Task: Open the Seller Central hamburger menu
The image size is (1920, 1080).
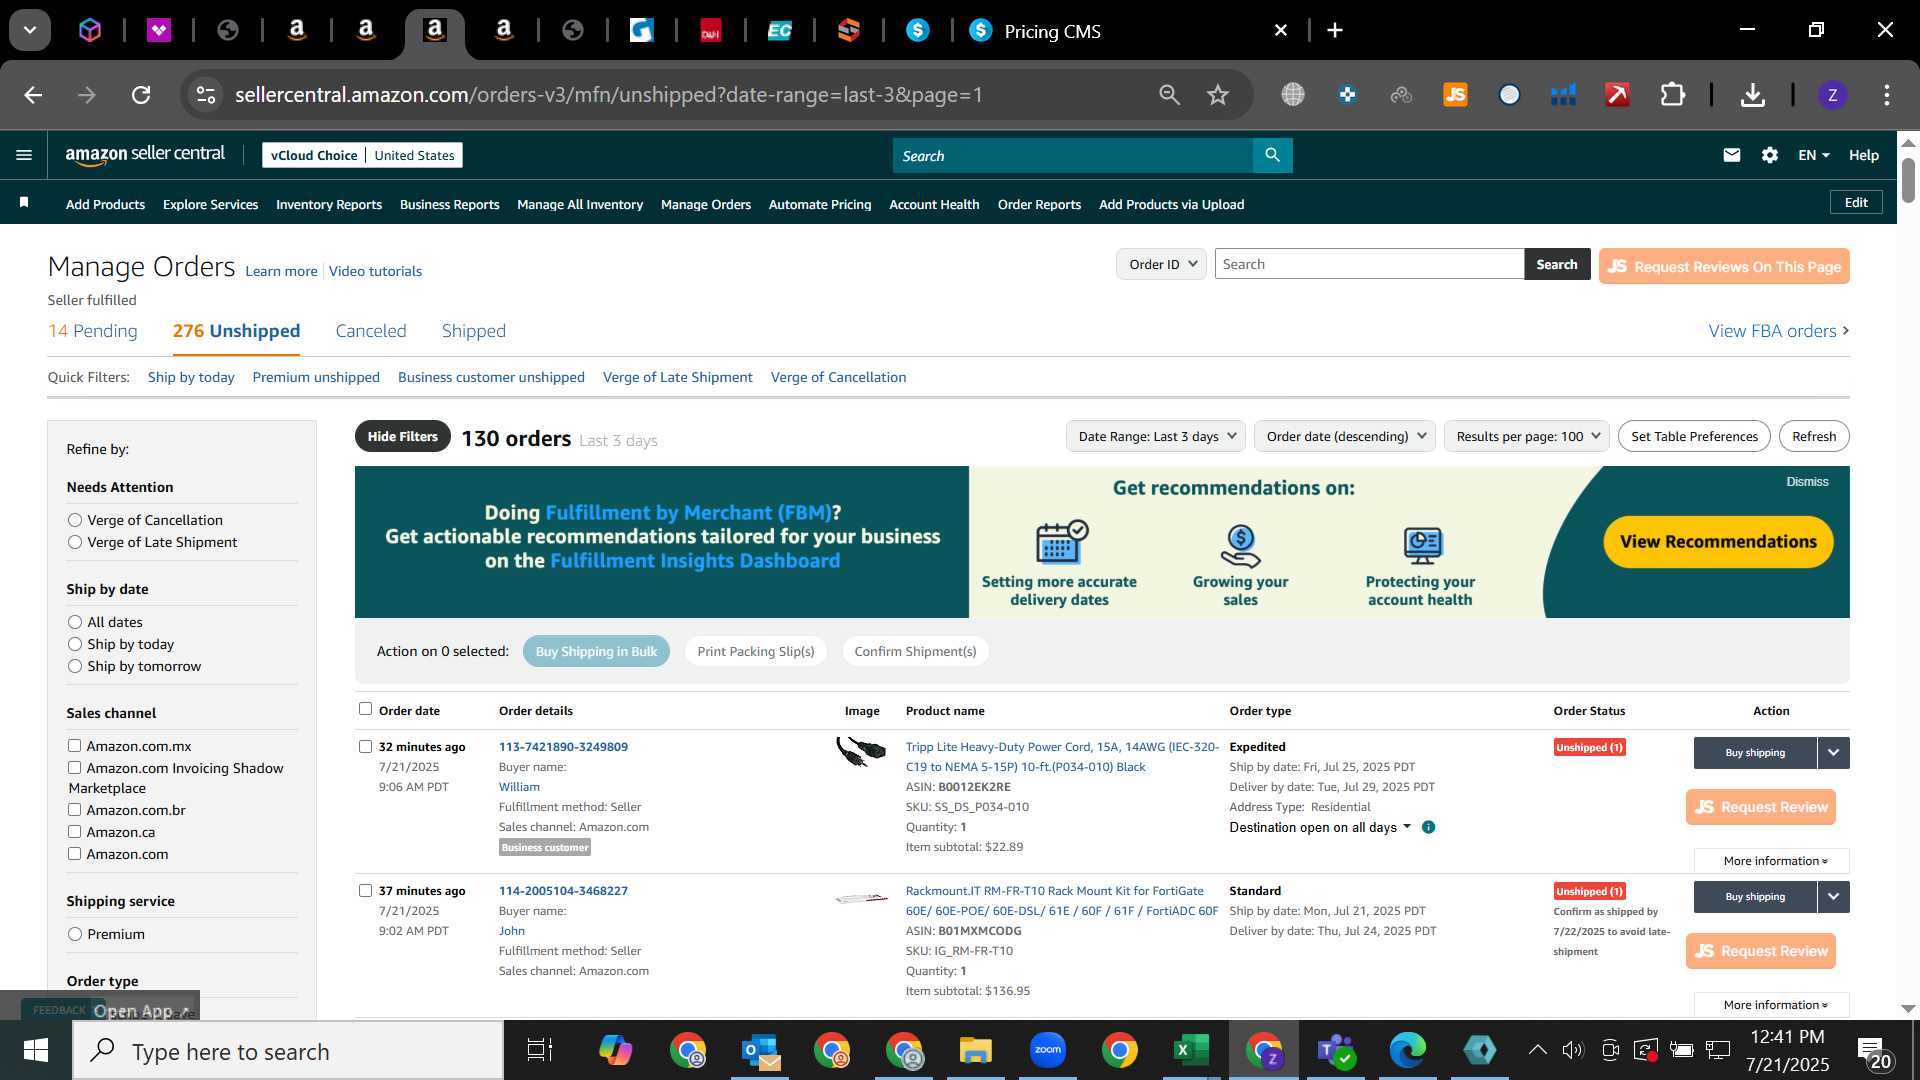Action: (x=24, y=155)
